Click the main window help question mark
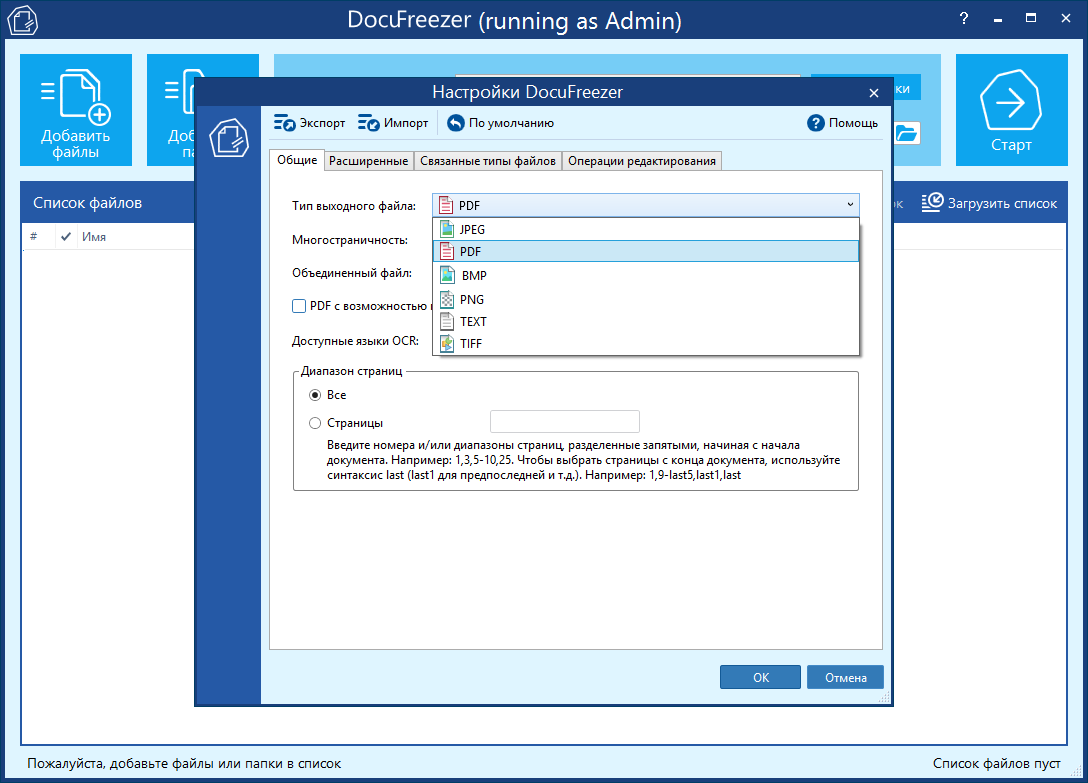 (964, 19)
